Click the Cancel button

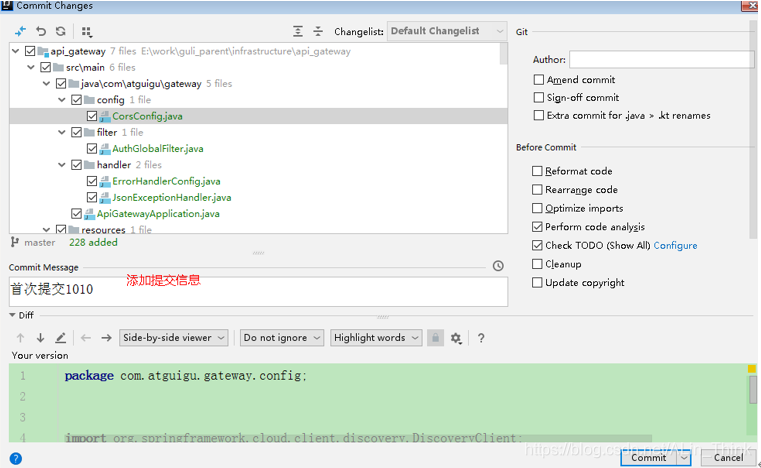click(728, 457)
